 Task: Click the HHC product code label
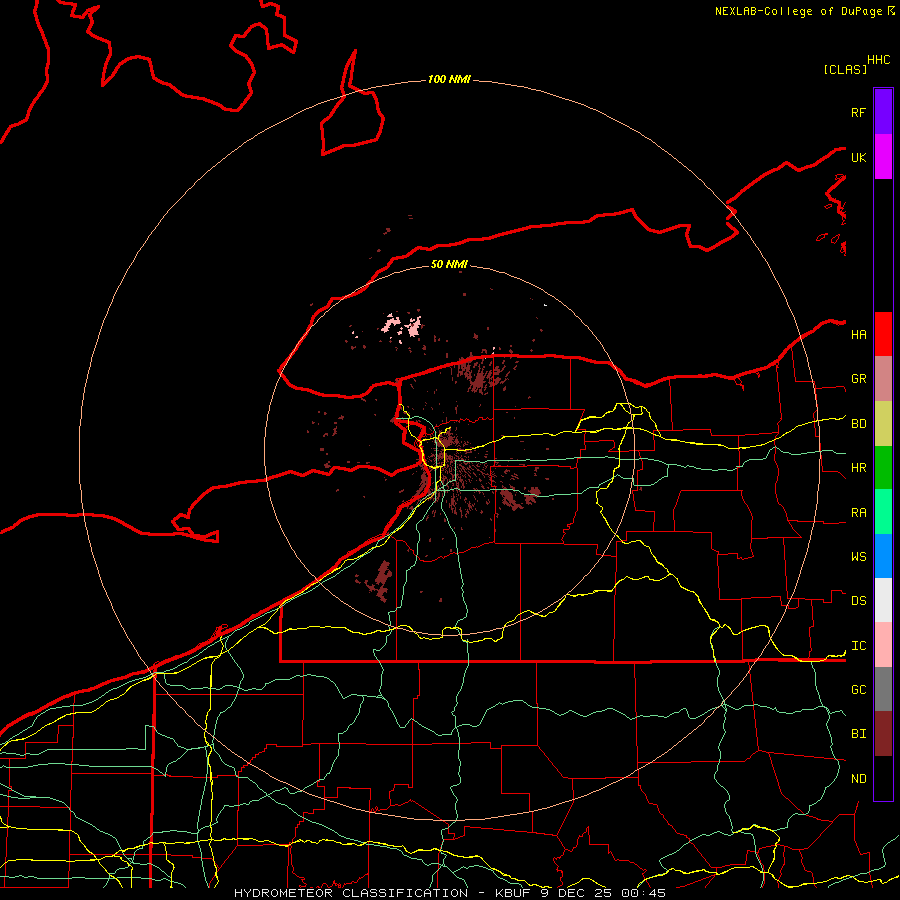pyautogui.click(x=878, y=60)
